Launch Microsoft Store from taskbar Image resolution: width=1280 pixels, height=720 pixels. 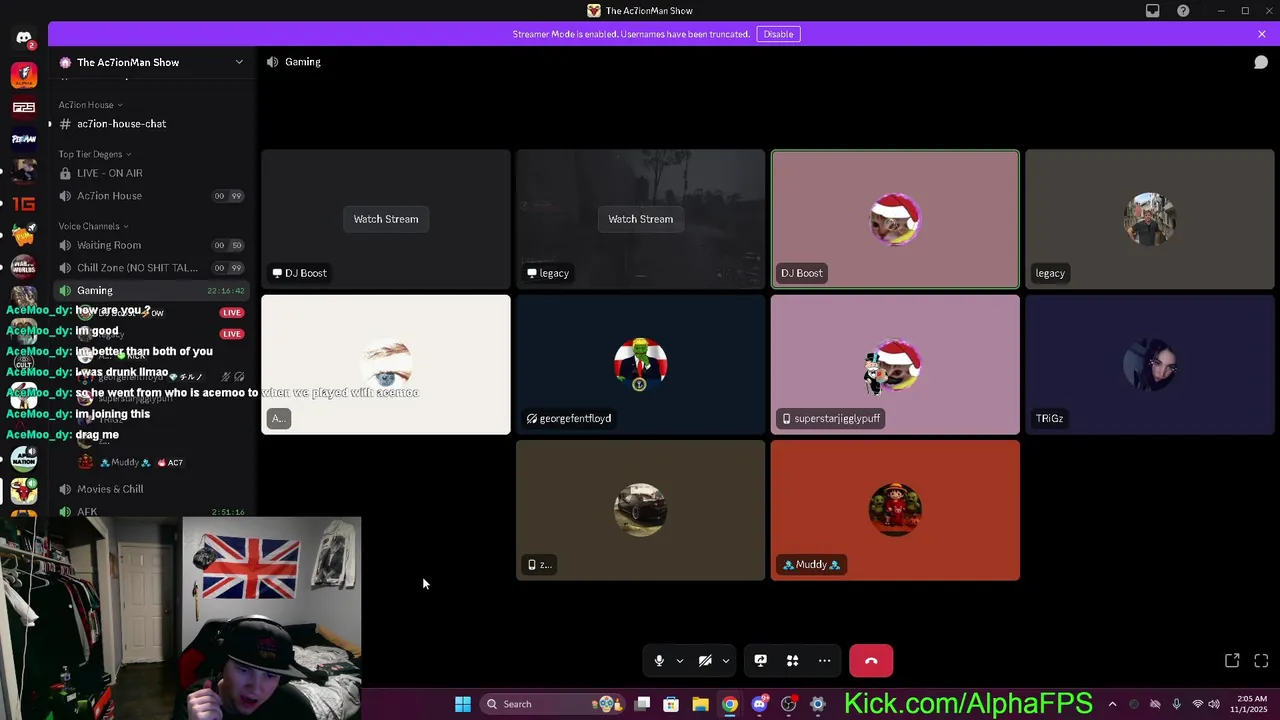[x=671, y=704]
